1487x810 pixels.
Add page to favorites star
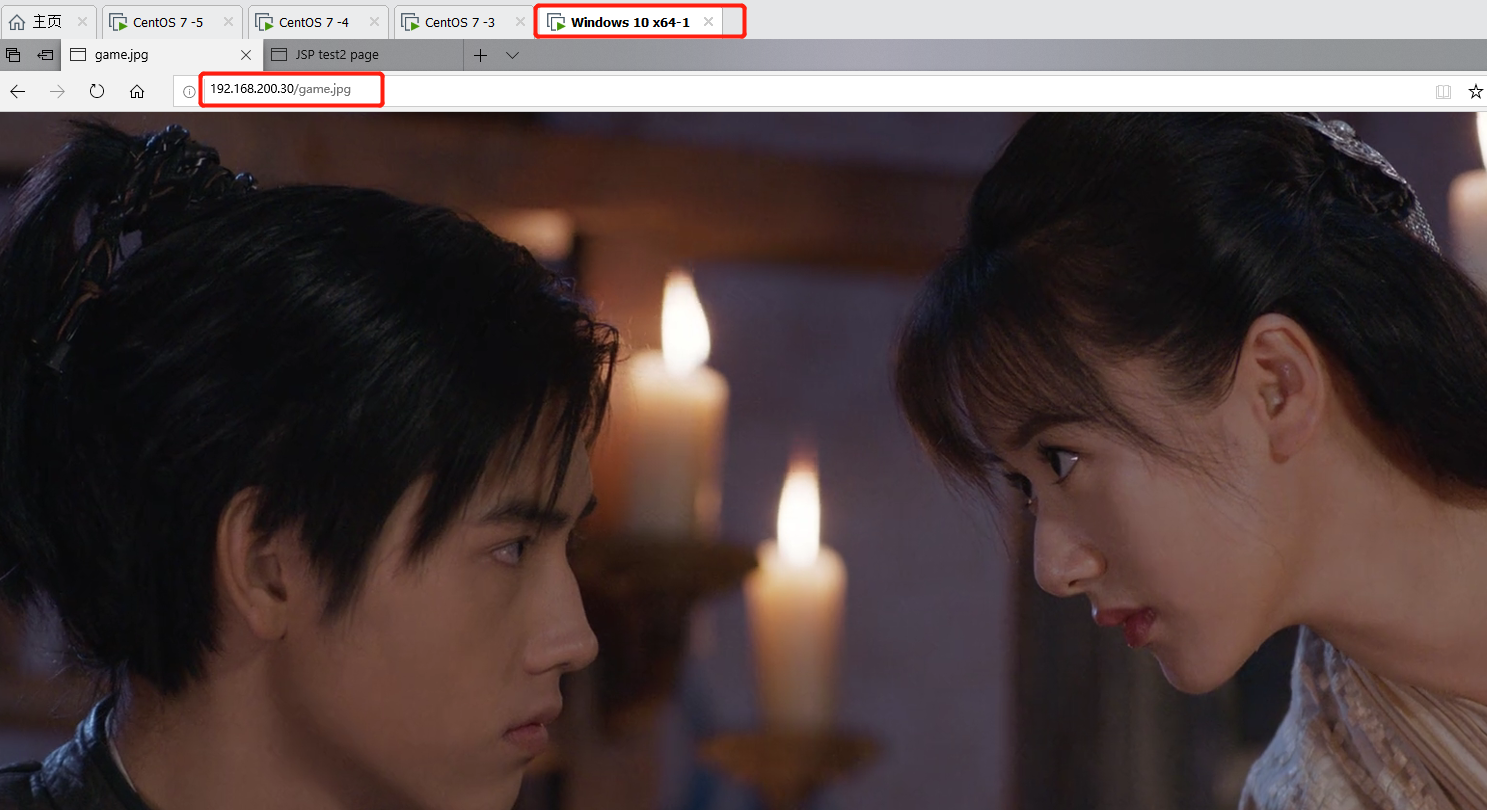click(x=1475, y=92)
